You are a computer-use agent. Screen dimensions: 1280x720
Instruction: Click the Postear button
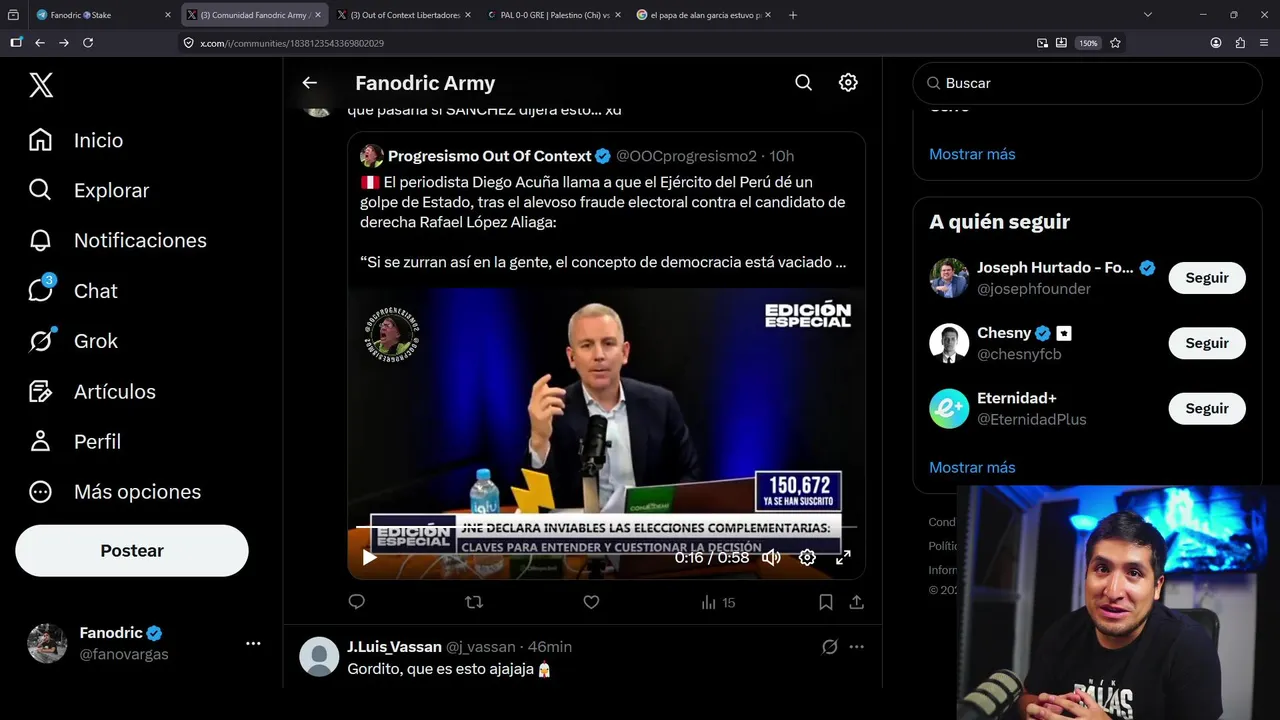[132, 551]
